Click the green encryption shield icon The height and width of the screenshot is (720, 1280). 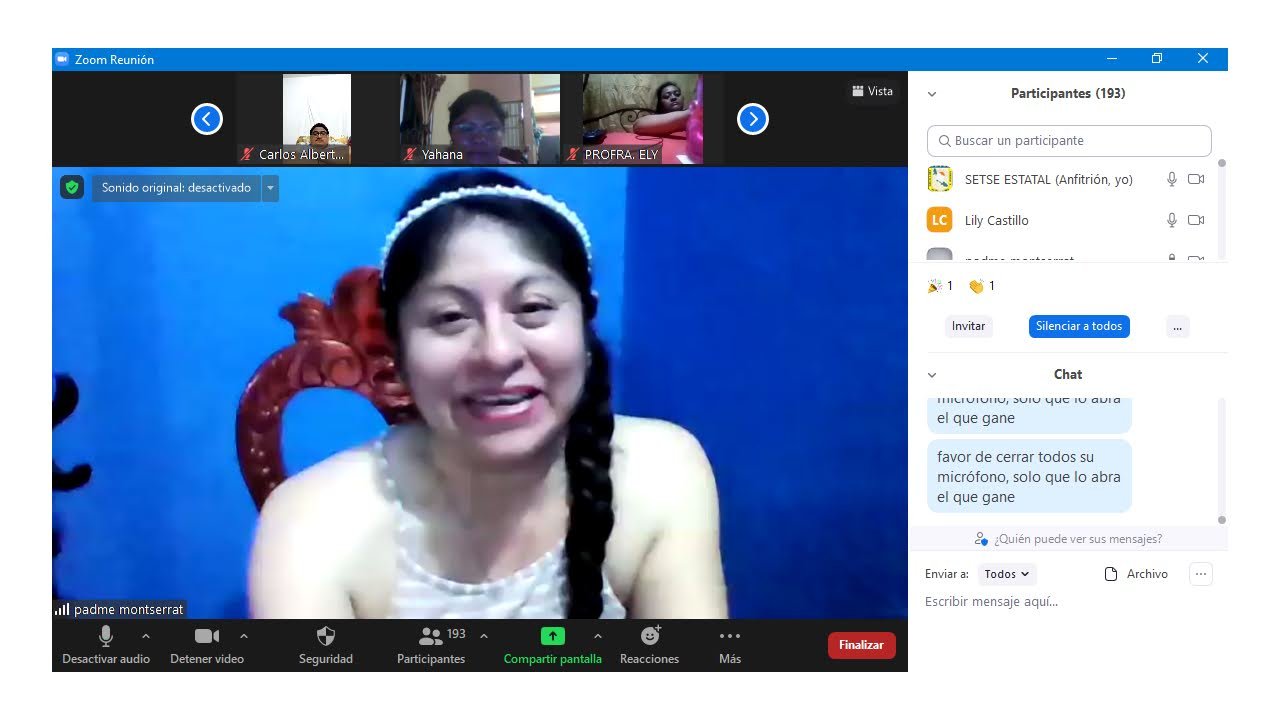point(72,187)
